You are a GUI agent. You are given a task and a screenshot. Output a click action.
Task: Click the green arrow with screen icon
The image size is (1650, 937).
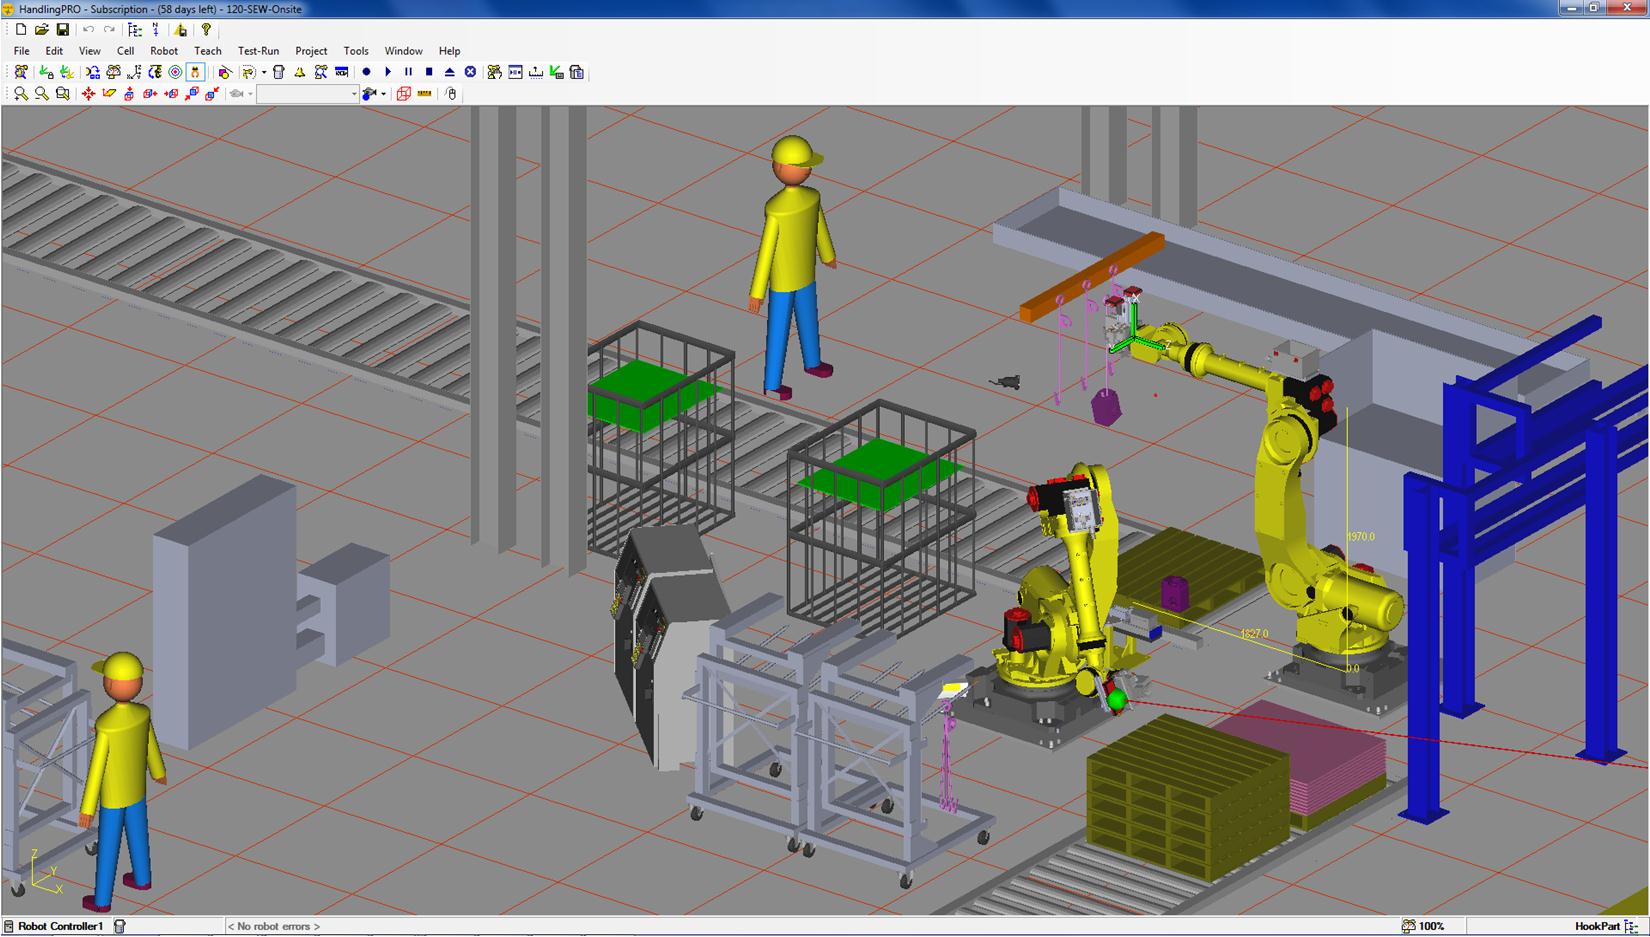[x=557, y=72]
